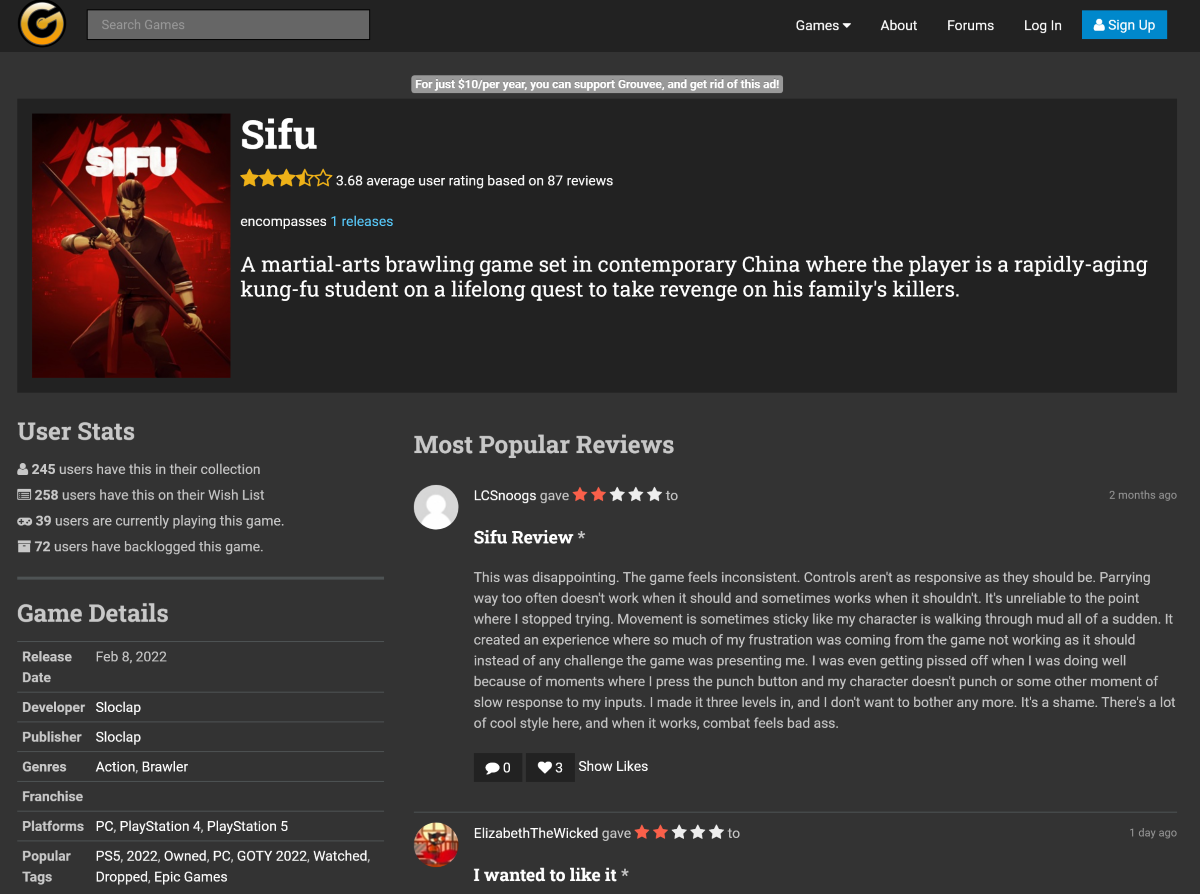
Task: Open the comments button on LCSnoogs review
Action: tap(498, 767)
